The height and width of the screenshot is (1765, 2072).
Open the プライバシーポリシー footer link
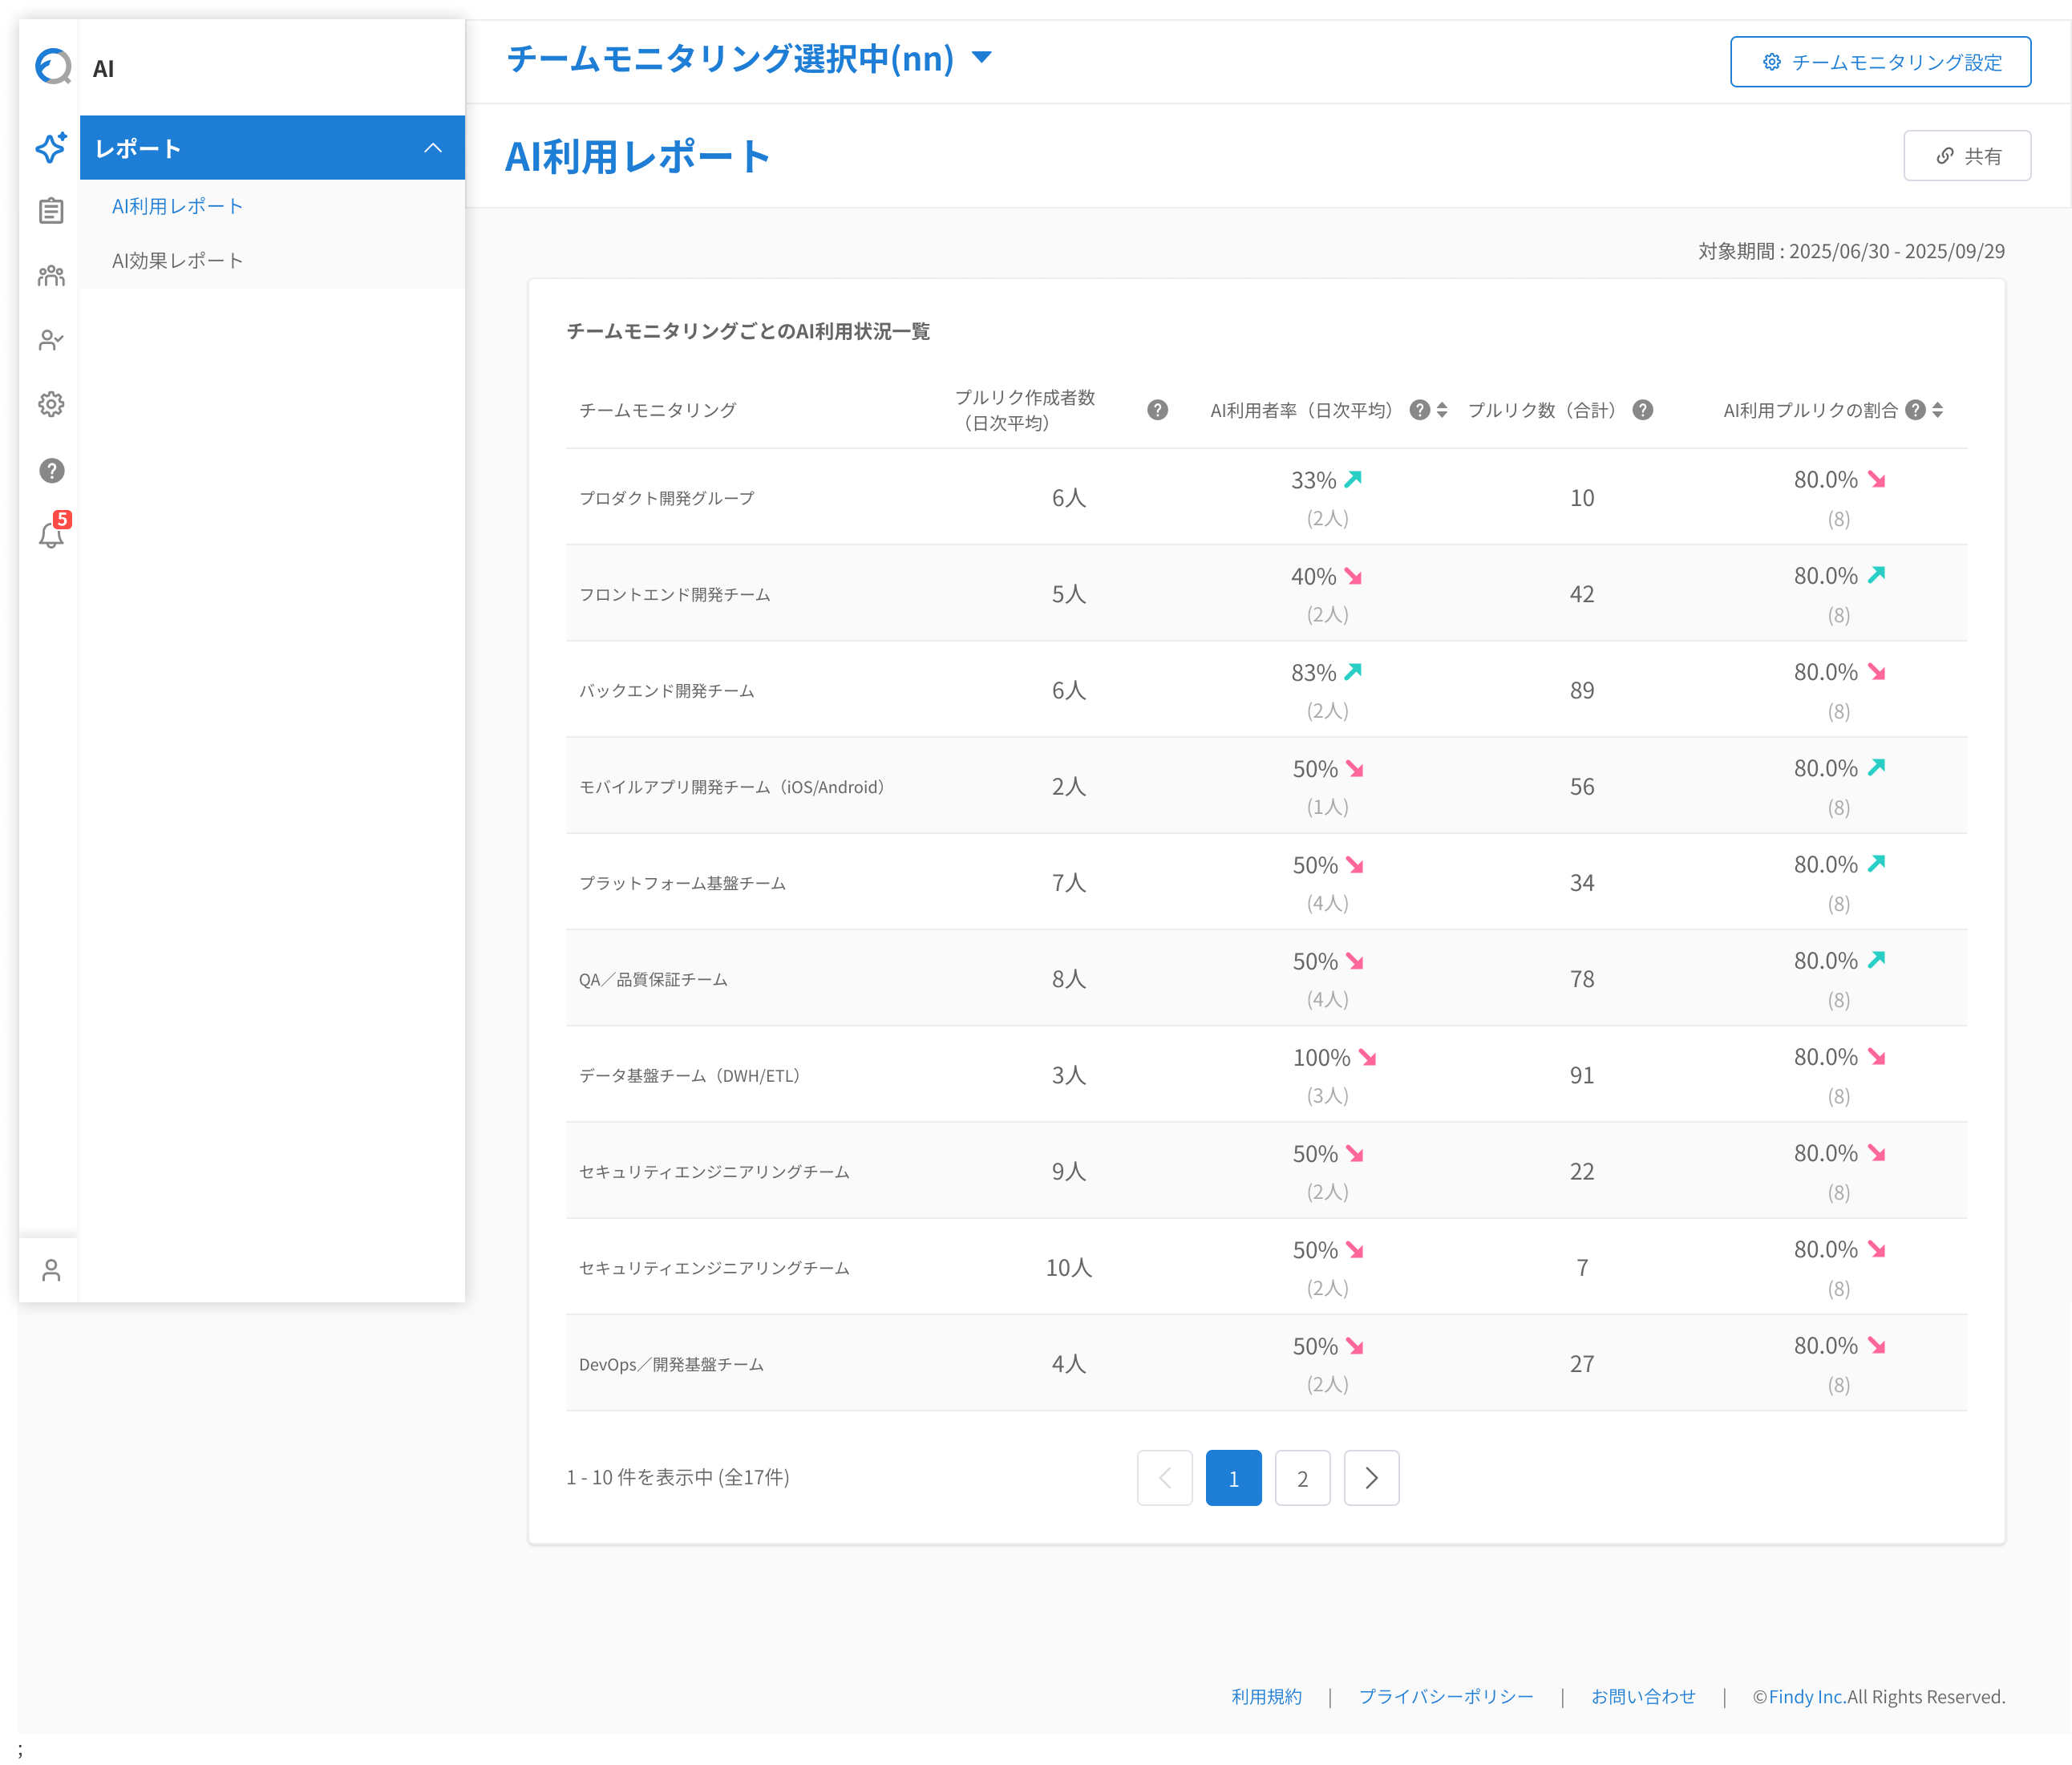click(1445, 1696)
